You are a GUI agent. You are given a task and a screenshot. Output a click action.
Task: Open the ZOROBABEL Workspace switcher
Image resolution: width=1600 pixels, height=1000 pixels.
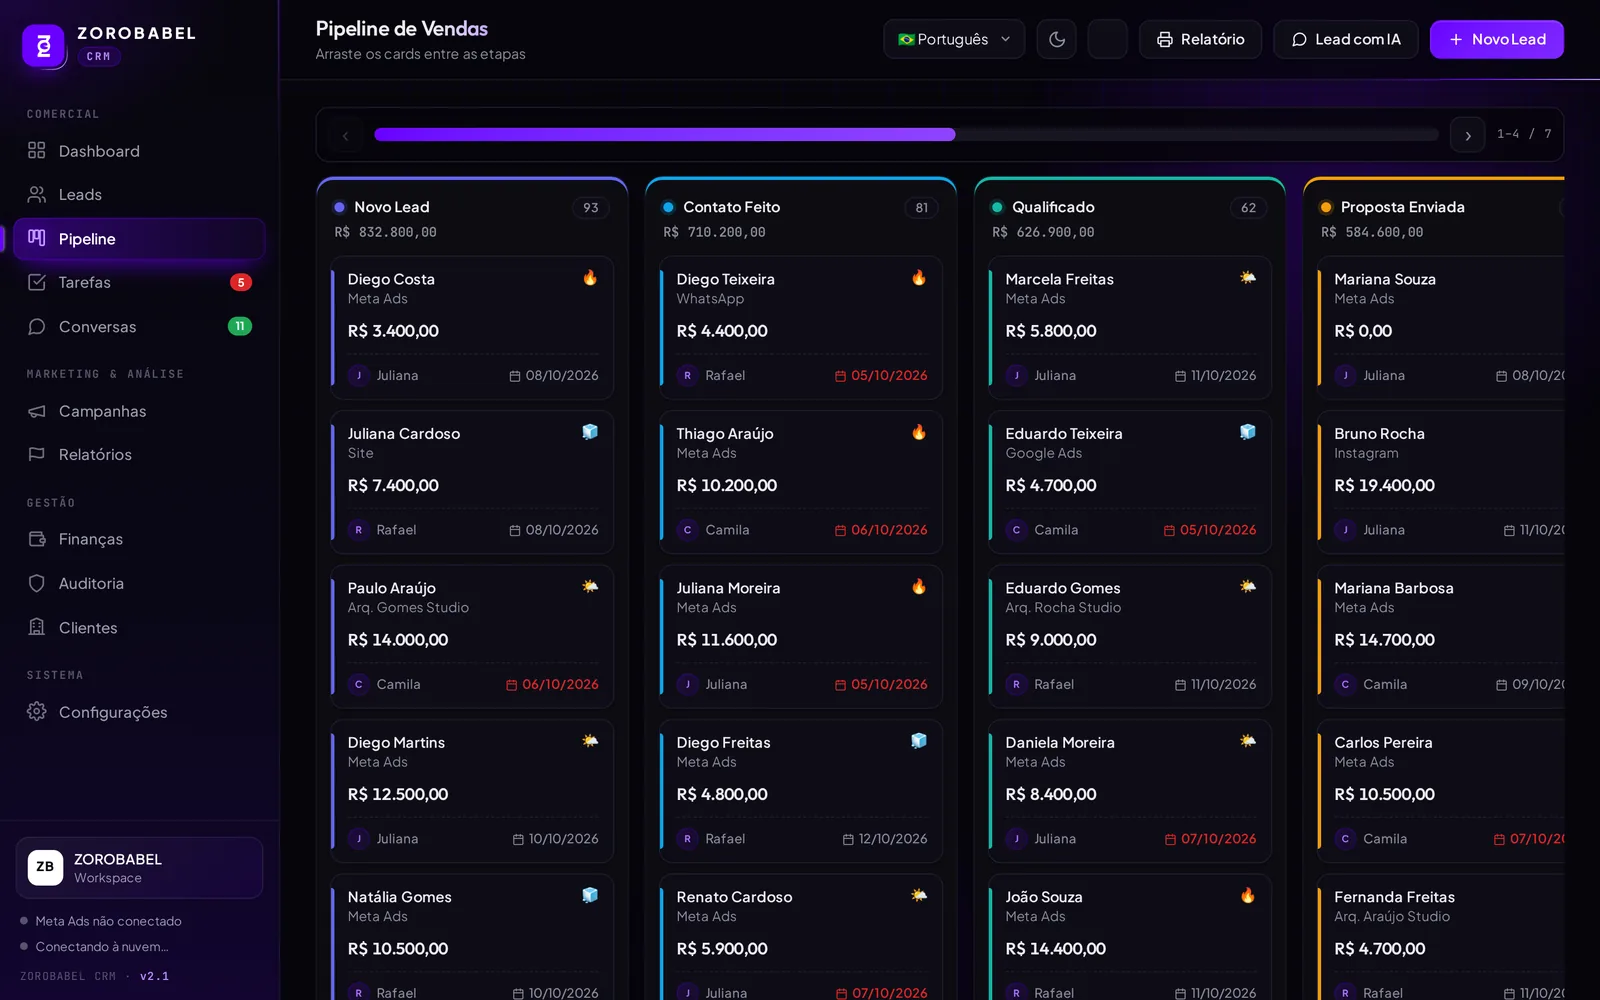pos(139,868)
